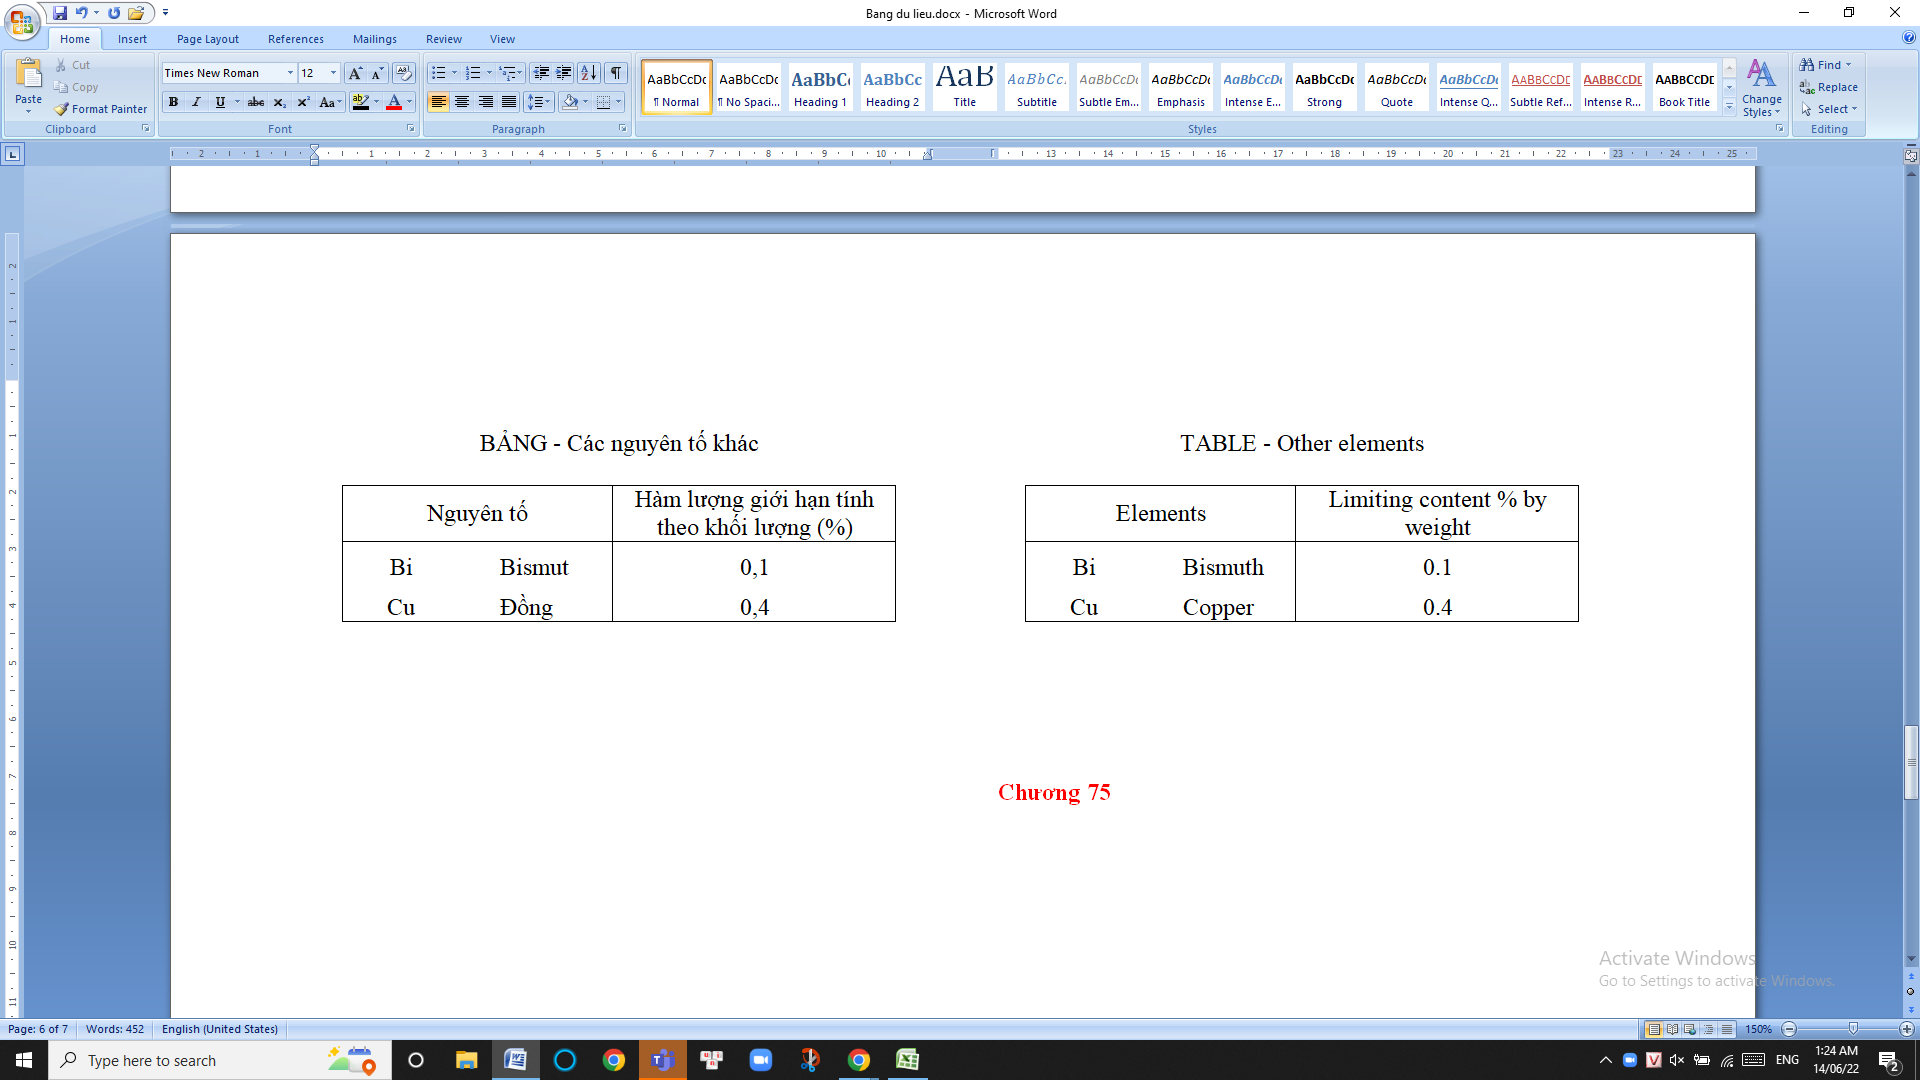The image size is (1920, 1080).
Task: Click the Increase Indent icon
Action: (564, 73)
